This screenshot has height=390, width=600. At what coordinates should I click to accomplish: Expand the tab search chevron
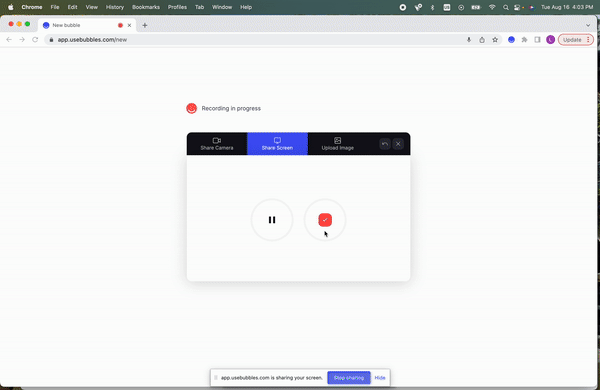tap(588, 25)
